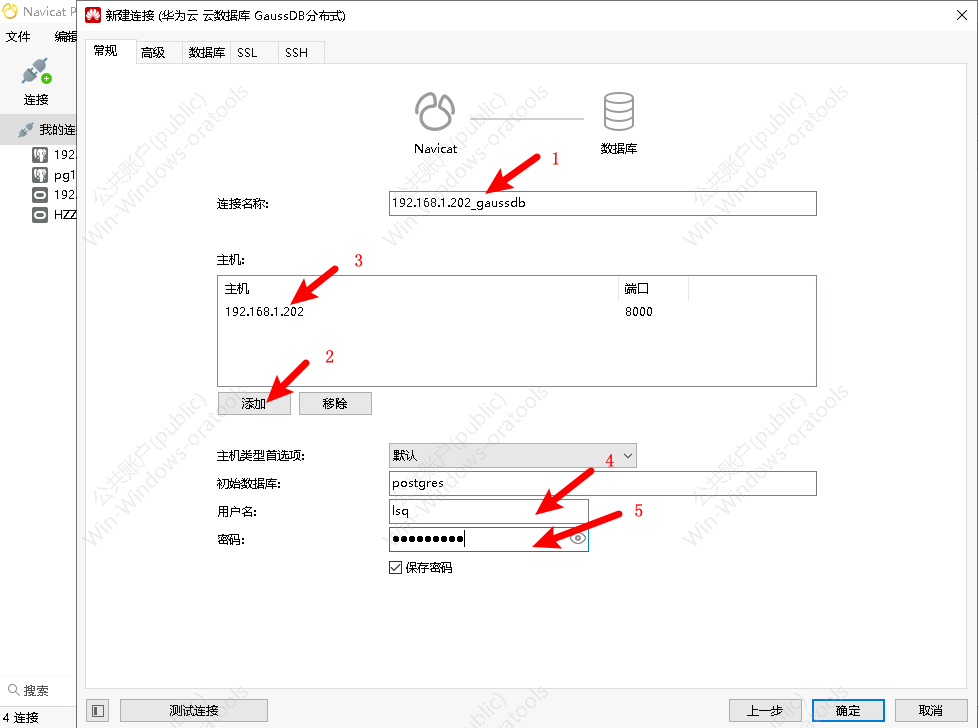Image resolution: width=979 pixels, height=728 pixels.
Task: Toggle the sidebar panel icon beside 测试连接
Action: [x=97, y=710]
